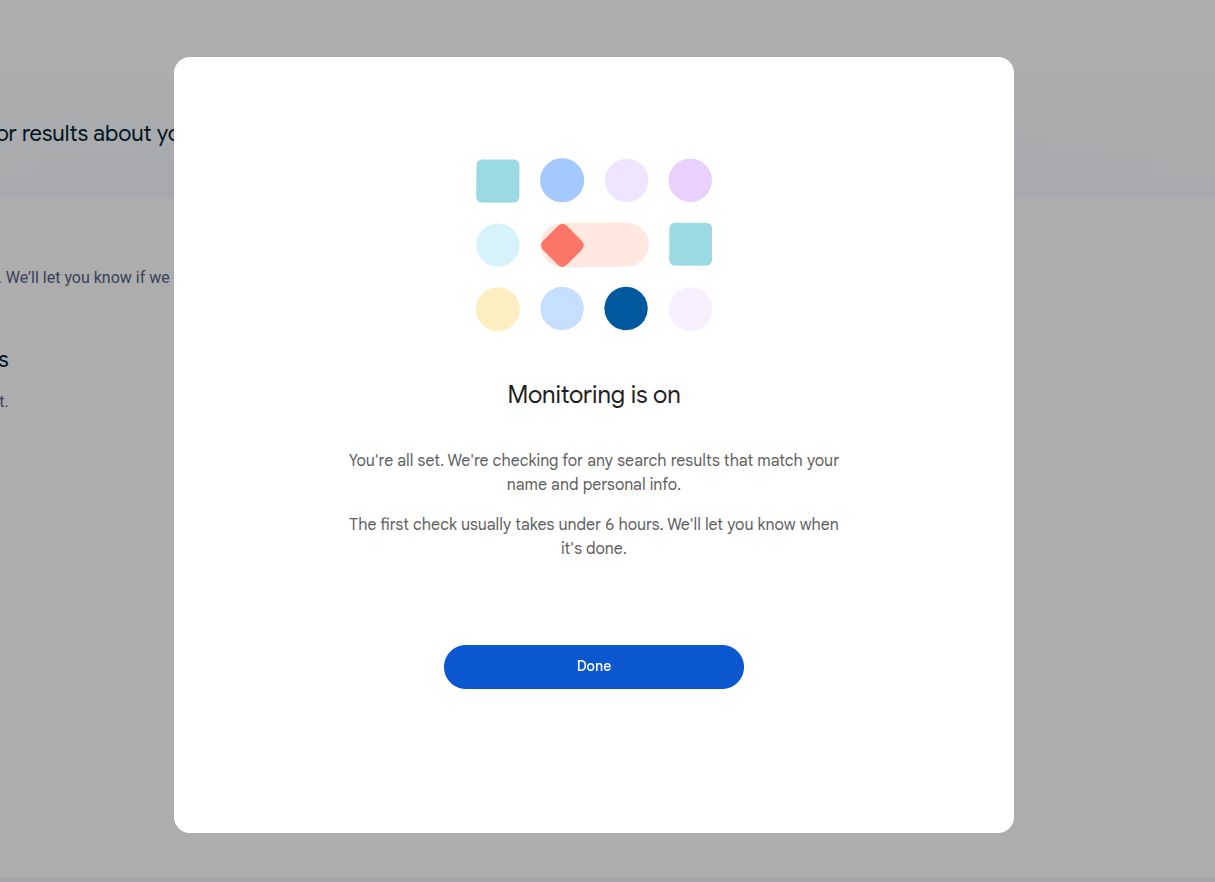
Task: Click the teal square beside the peach pill
Action: [x=690, y=245]
